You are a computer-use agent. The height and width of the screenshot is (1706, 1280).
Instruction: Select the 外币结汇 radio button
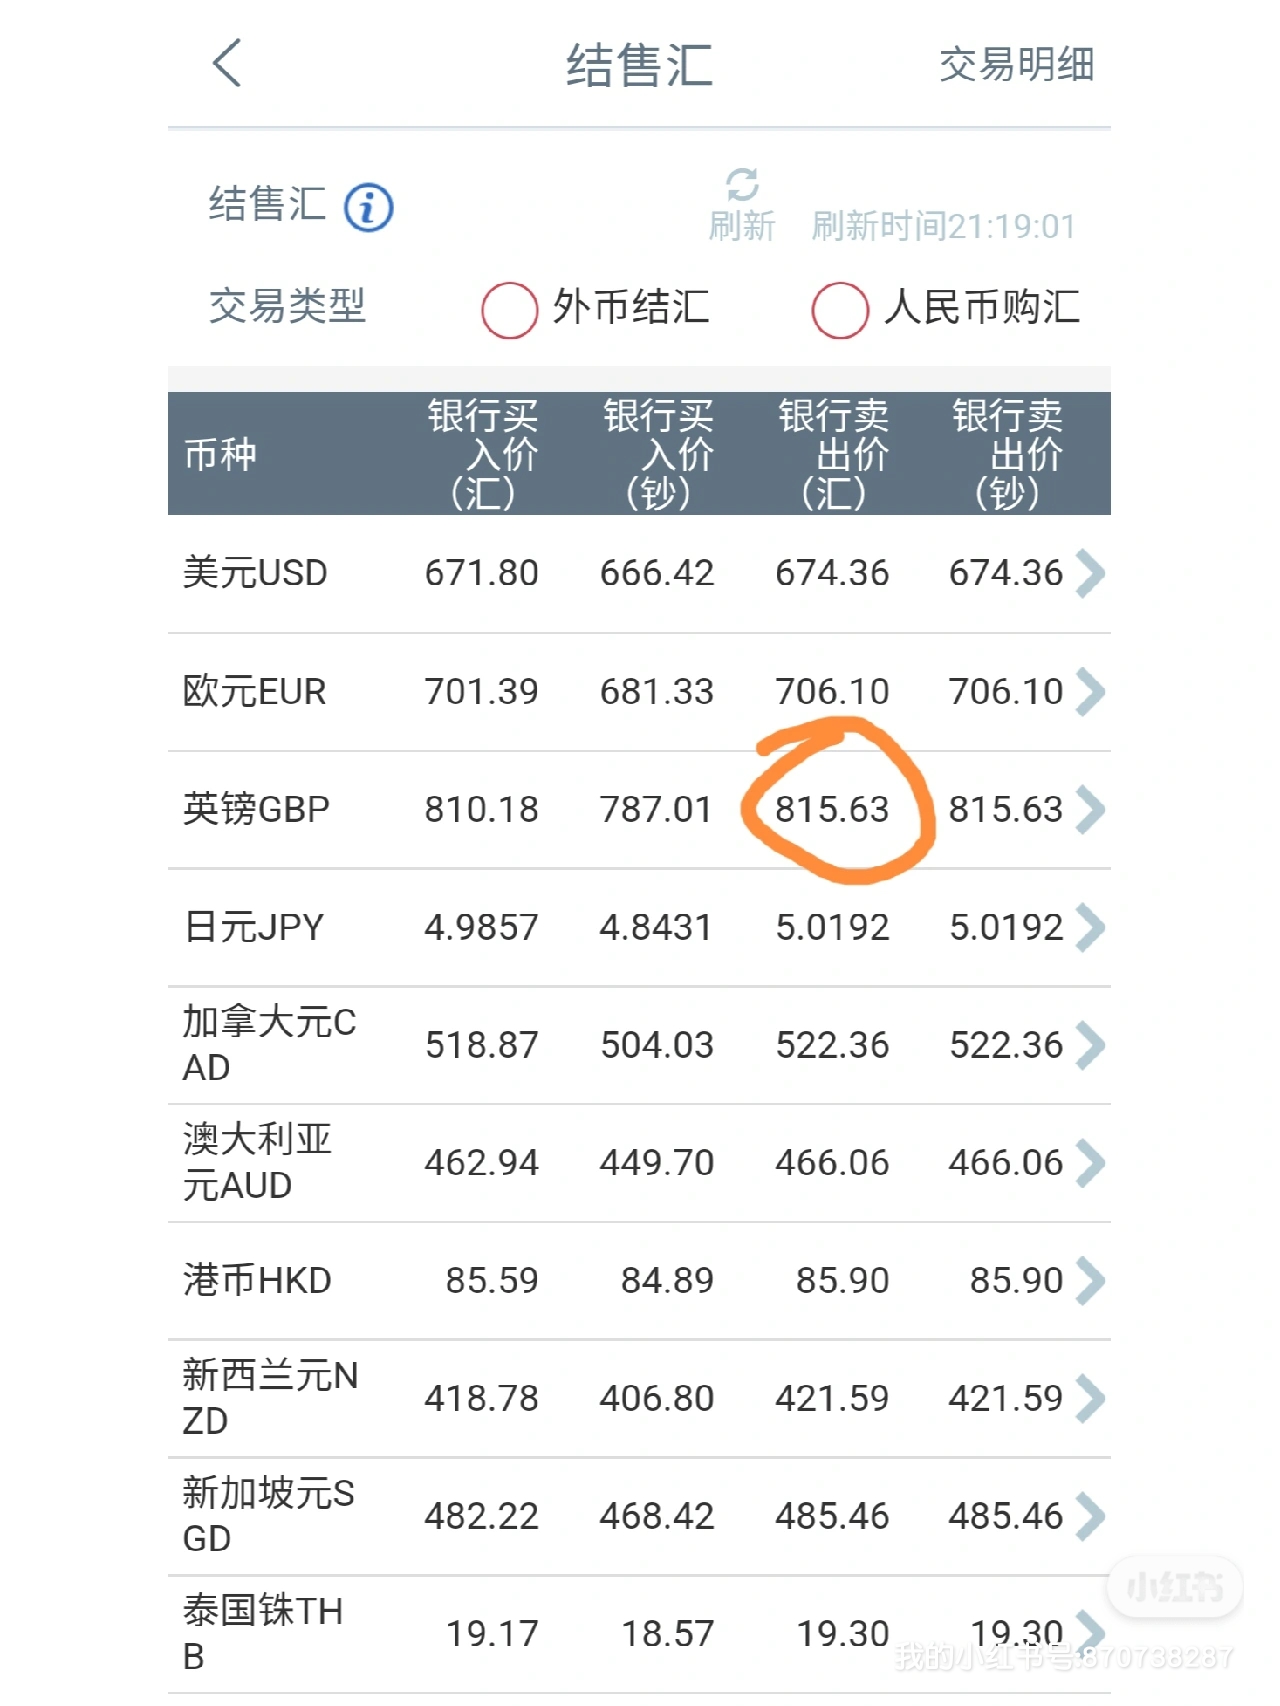point(509,309)
